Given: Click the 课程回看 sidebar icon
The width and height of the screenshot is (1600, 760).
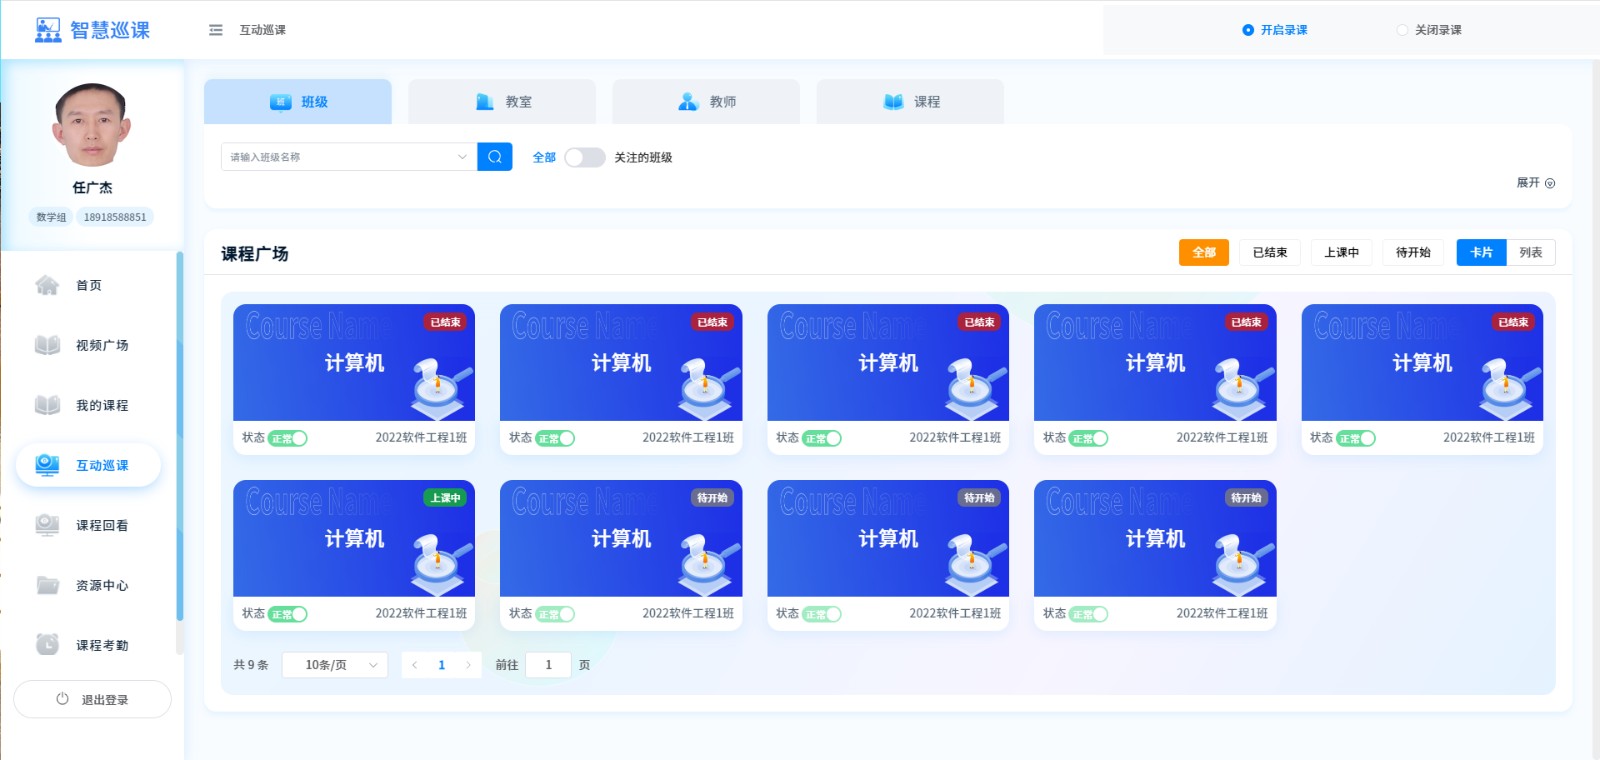Looking at the screenshot, I should (x=47, y=525).
